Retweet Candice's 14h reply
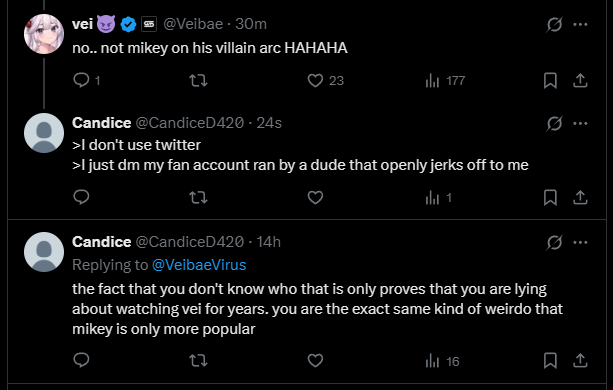Image resolution: width=613 pixels, height=390 pixels. [x=198, y=360]
